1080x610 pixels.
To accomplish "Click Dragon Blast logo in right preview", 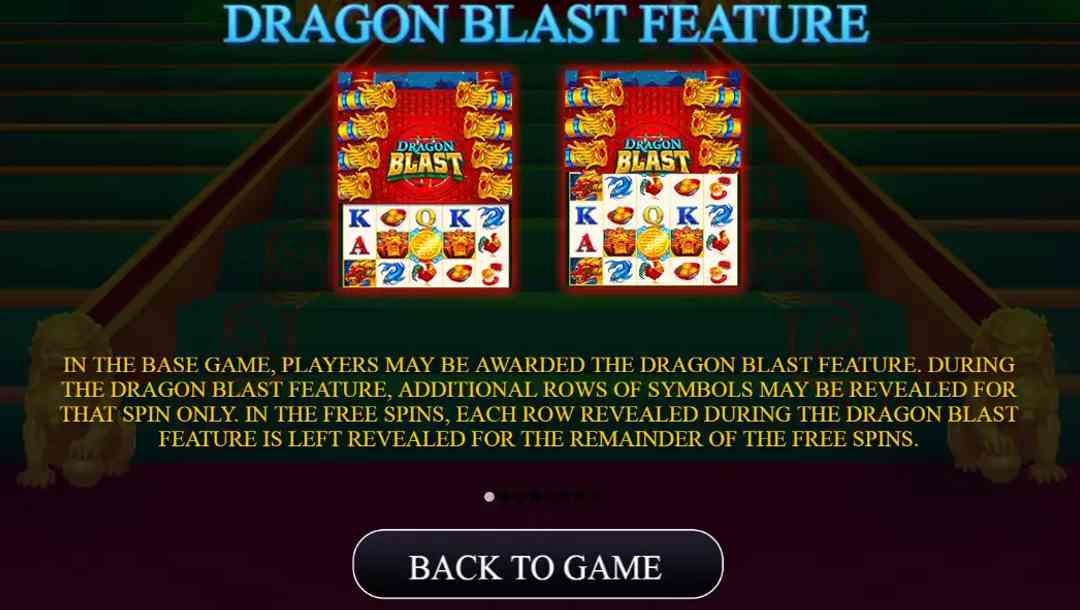I will coord(652,155).
